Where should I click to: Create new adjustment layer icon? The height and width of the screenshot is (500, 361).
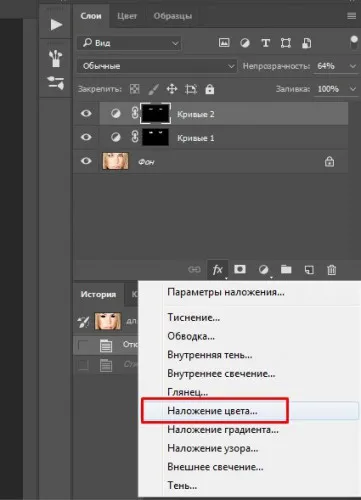tap(263, 269)
